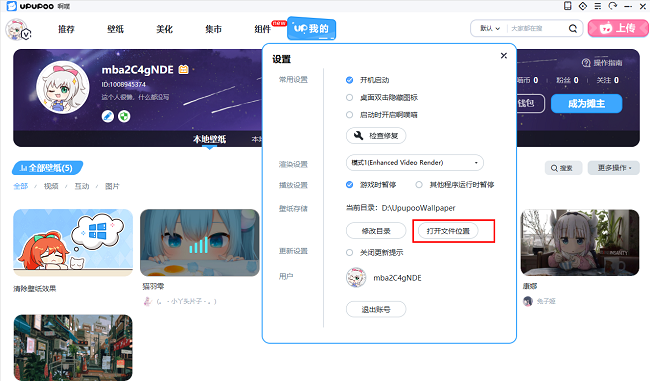Click the small top-left user avatar
The width and height of the screenshot is (650, 381).
point(16,30)
